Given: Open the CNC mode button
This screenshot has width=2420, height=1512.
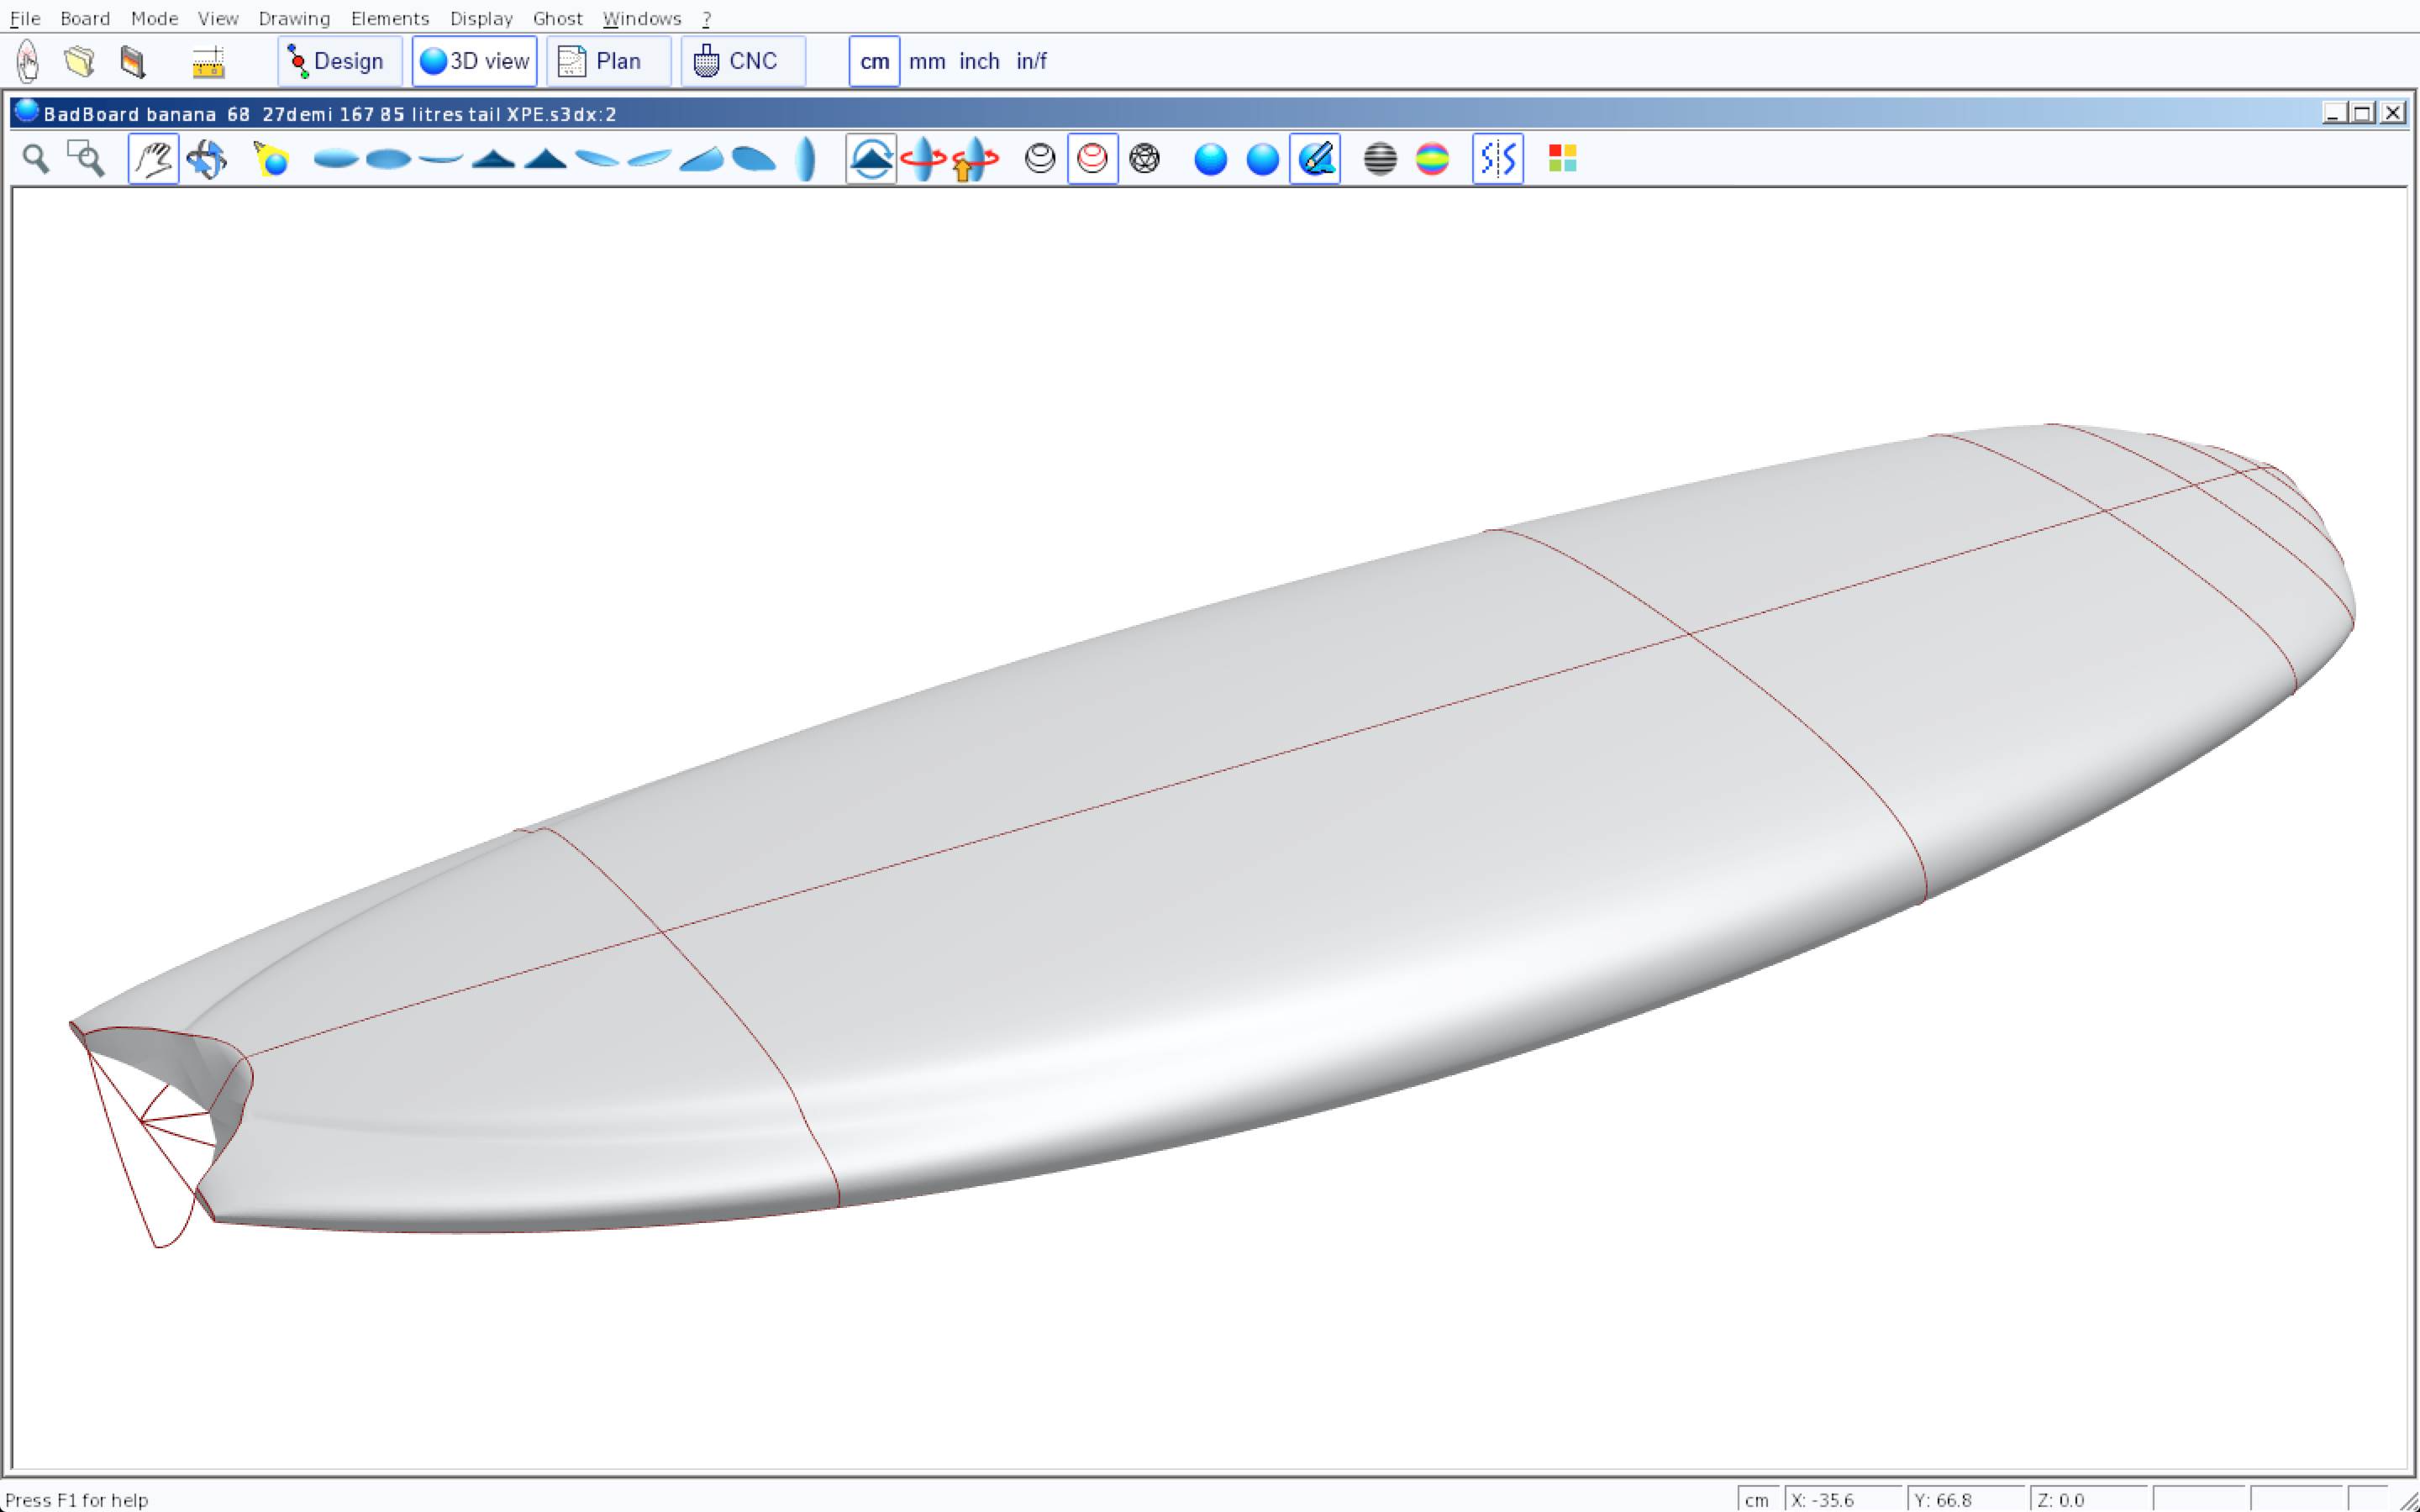Looking at the screenshot, I should pyautogui.click(x=742, y=62).
